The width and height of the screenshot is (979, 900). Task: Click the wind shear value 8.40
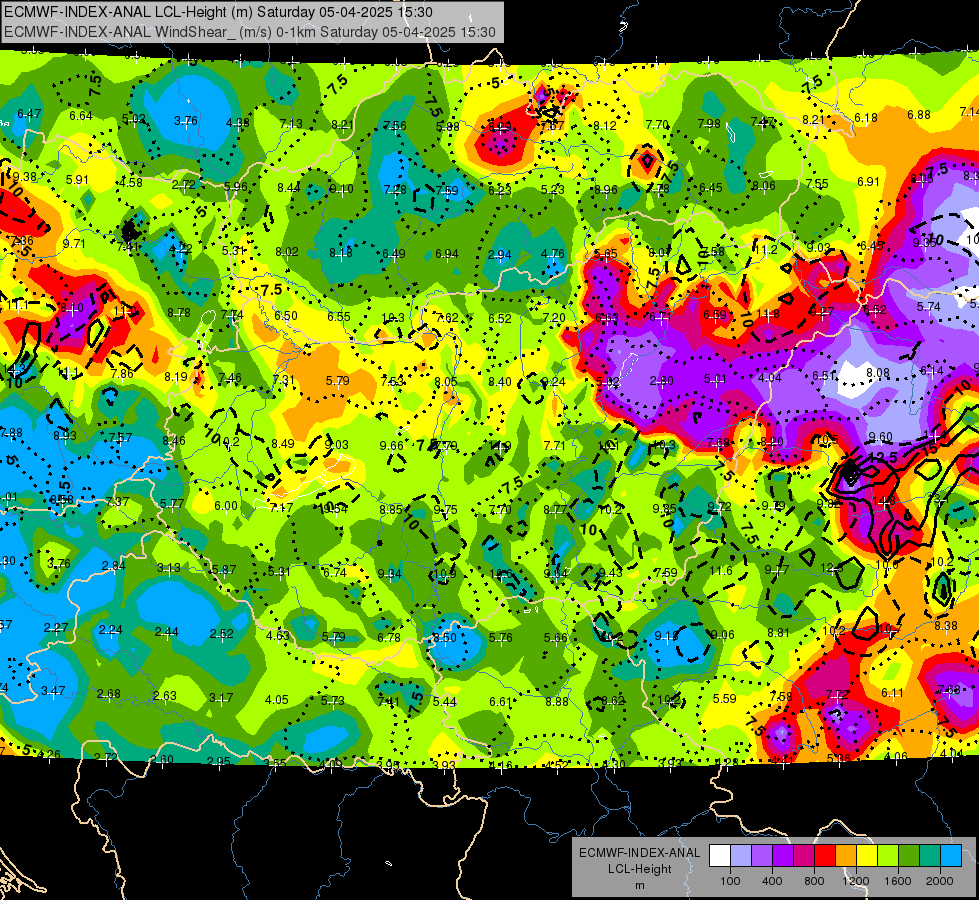pyautogui.click(x=500, y=382)
